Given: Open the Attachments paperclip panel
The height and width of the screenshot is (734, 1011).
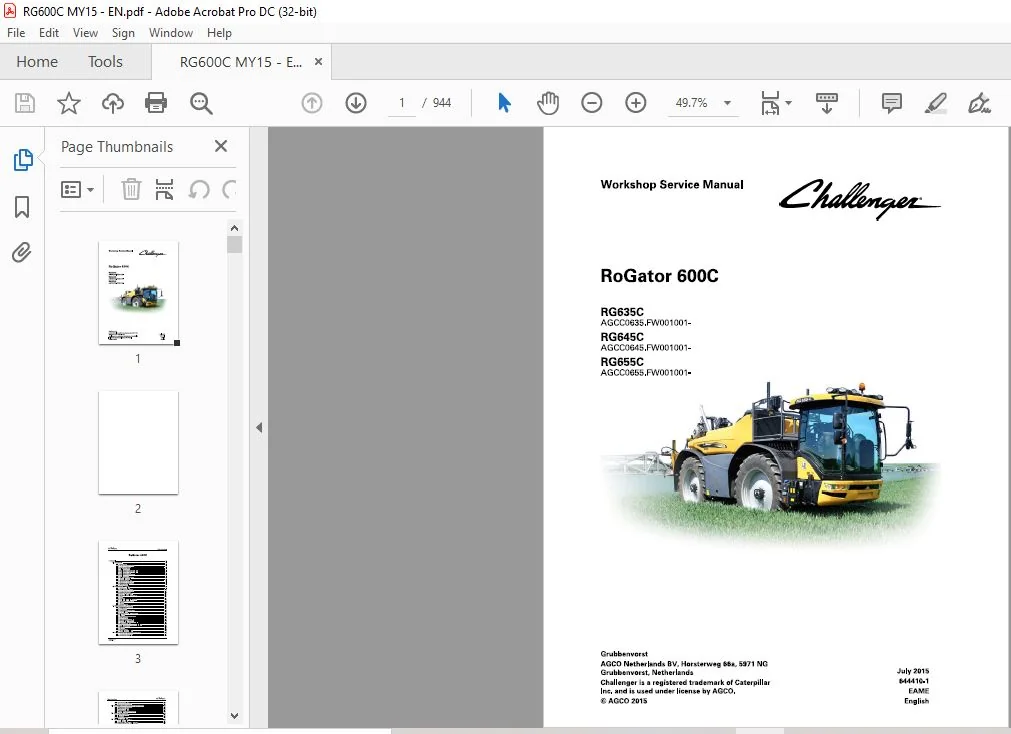Looking at the screenshot, I should tap(22, 252).
